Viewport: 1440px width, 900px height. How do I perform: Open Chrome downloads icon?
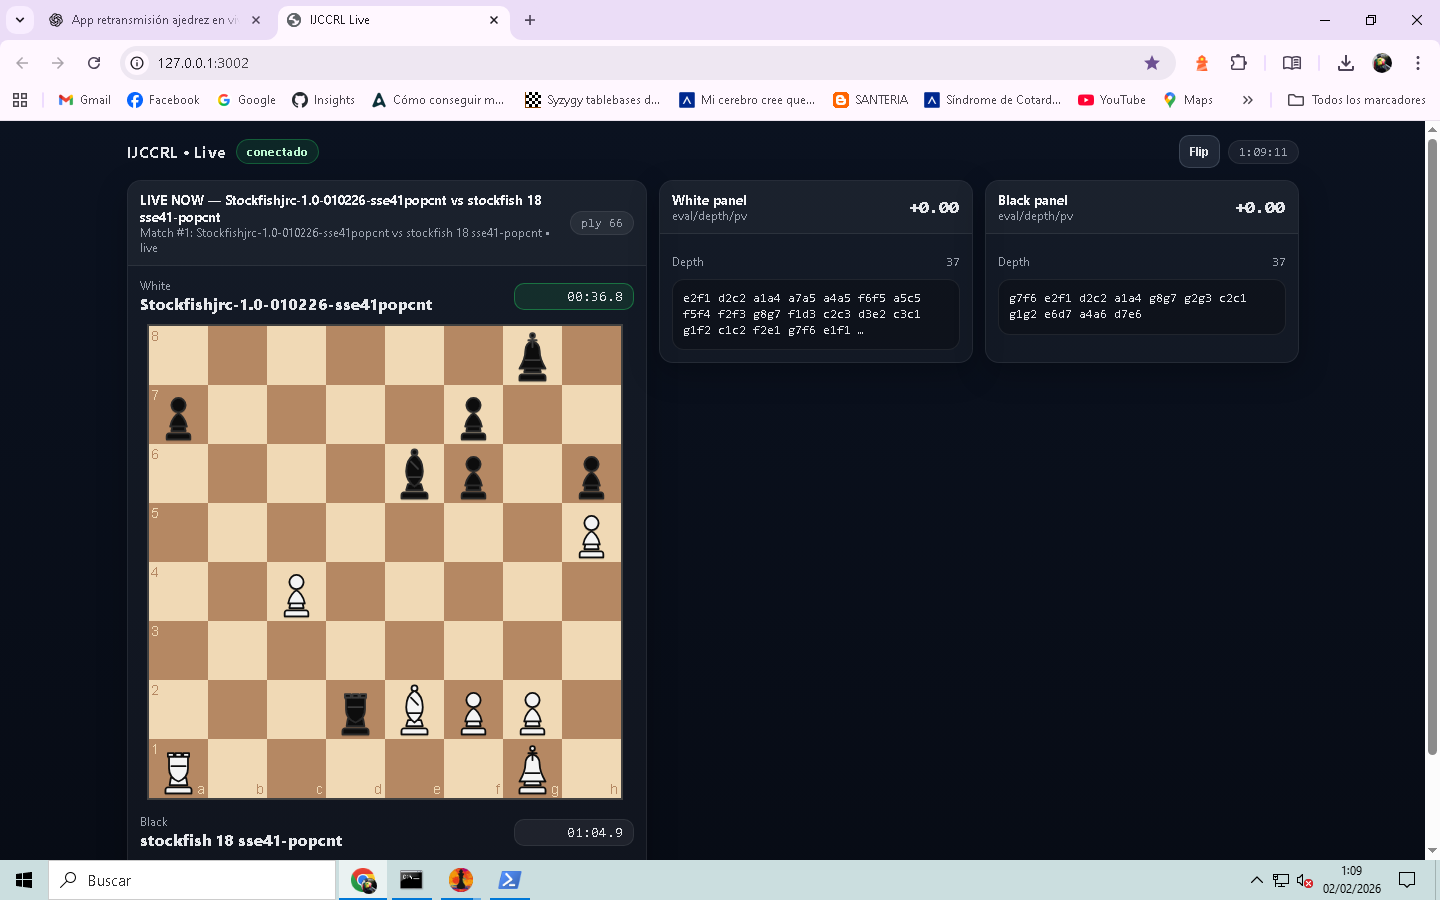1345,63
